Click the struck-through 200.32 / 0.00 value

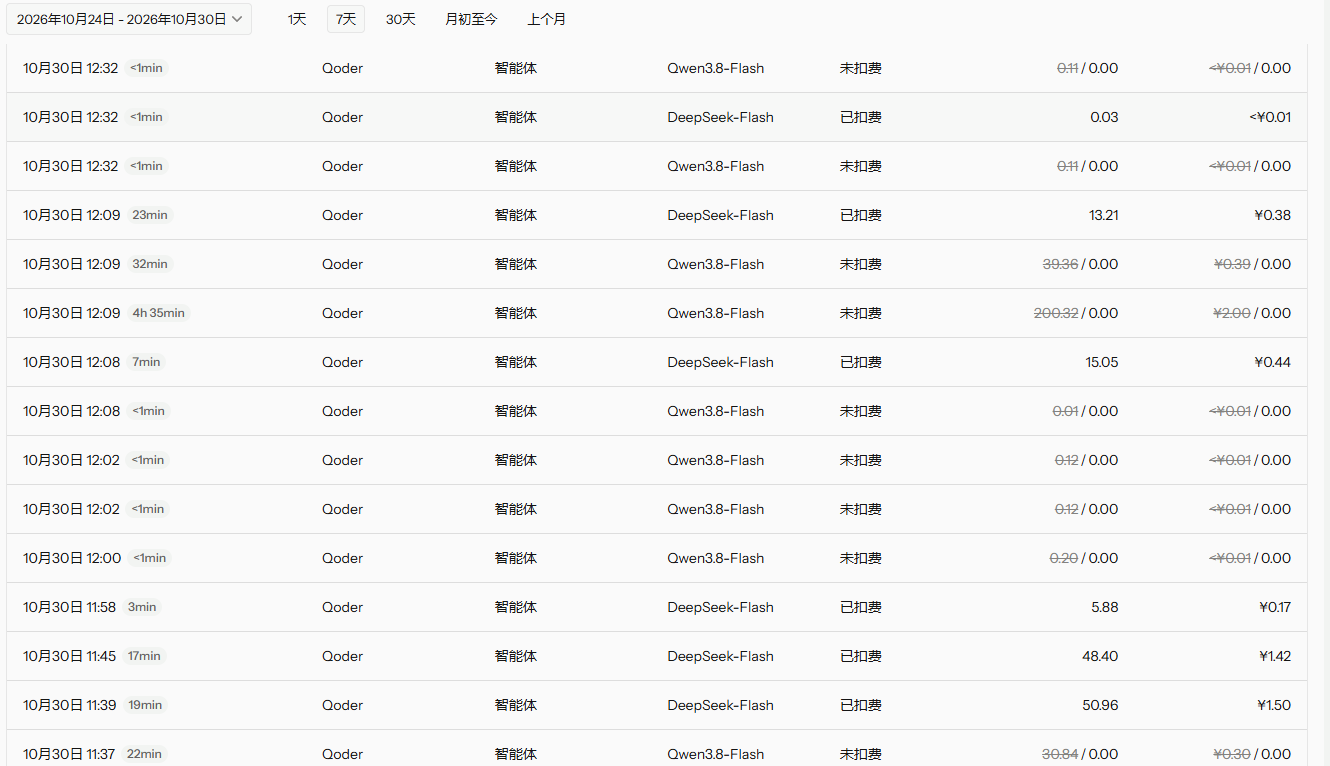[1076, 313]
